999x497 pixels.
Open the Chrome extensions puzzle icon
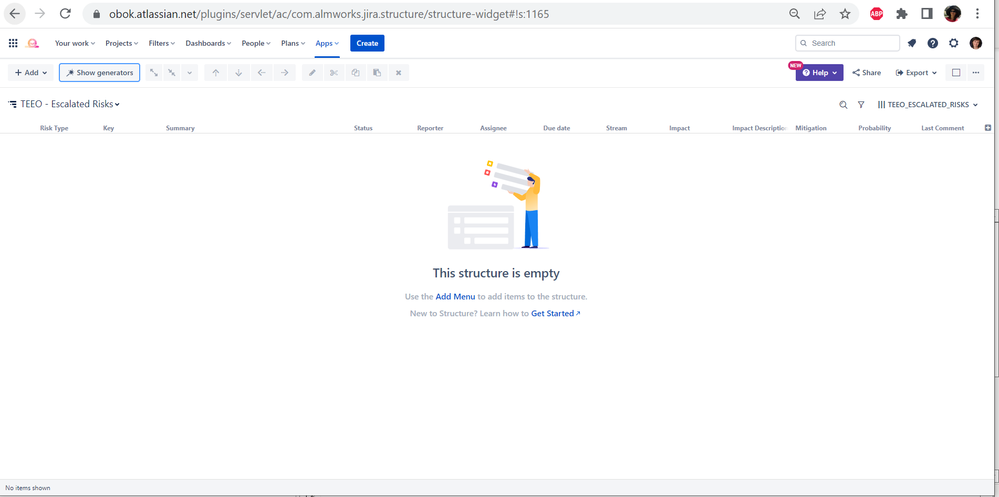pos(902,13)
